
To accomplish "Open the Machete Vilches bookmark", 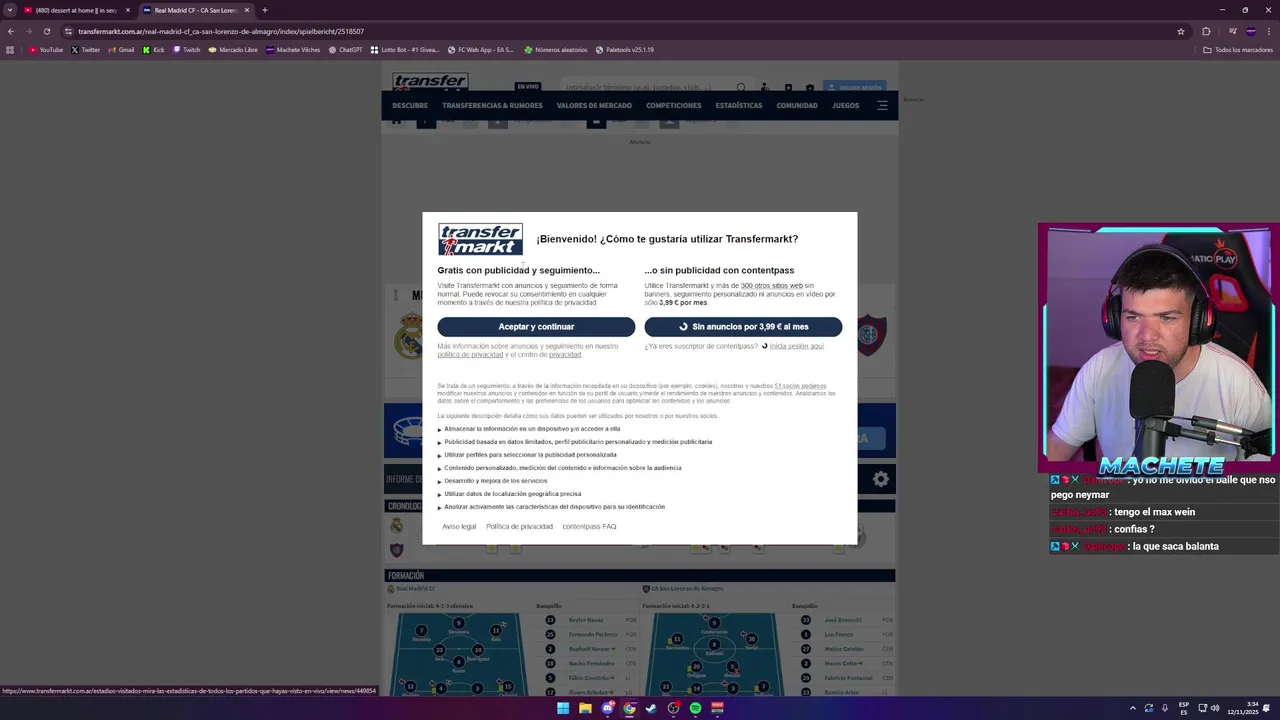I will [293, 49].
